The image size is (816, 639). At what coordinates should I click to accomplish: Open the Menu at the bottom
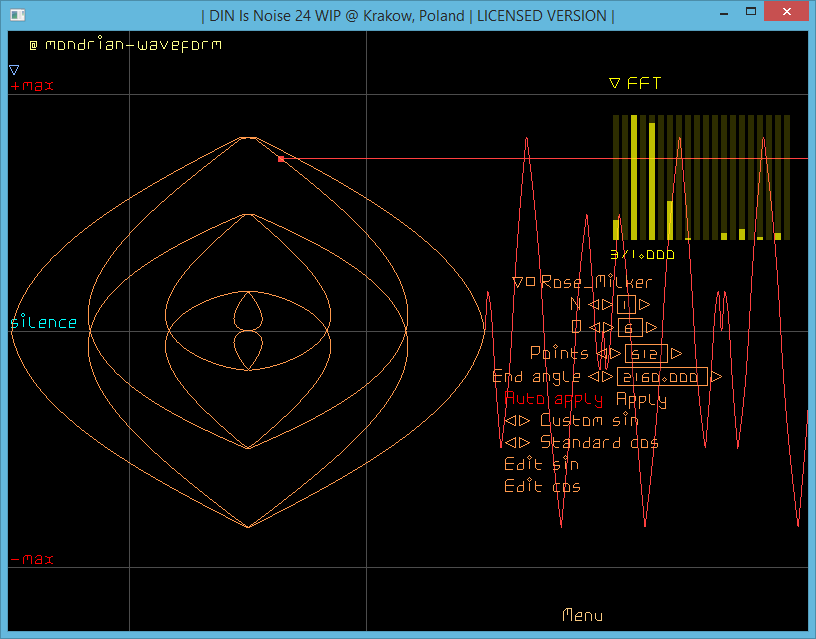[x=582, y=615]
